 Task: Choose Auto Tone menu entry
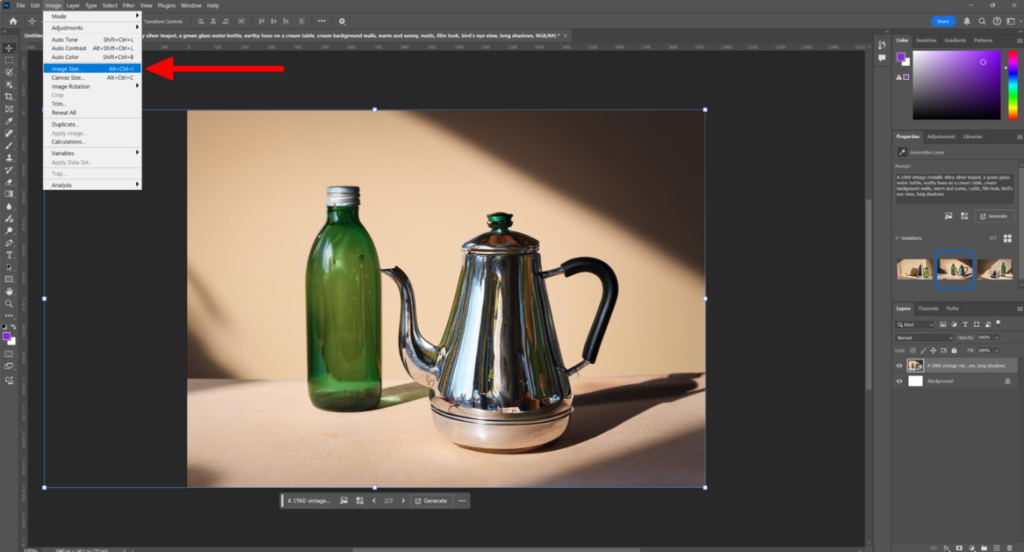click(x=92, y=39)
